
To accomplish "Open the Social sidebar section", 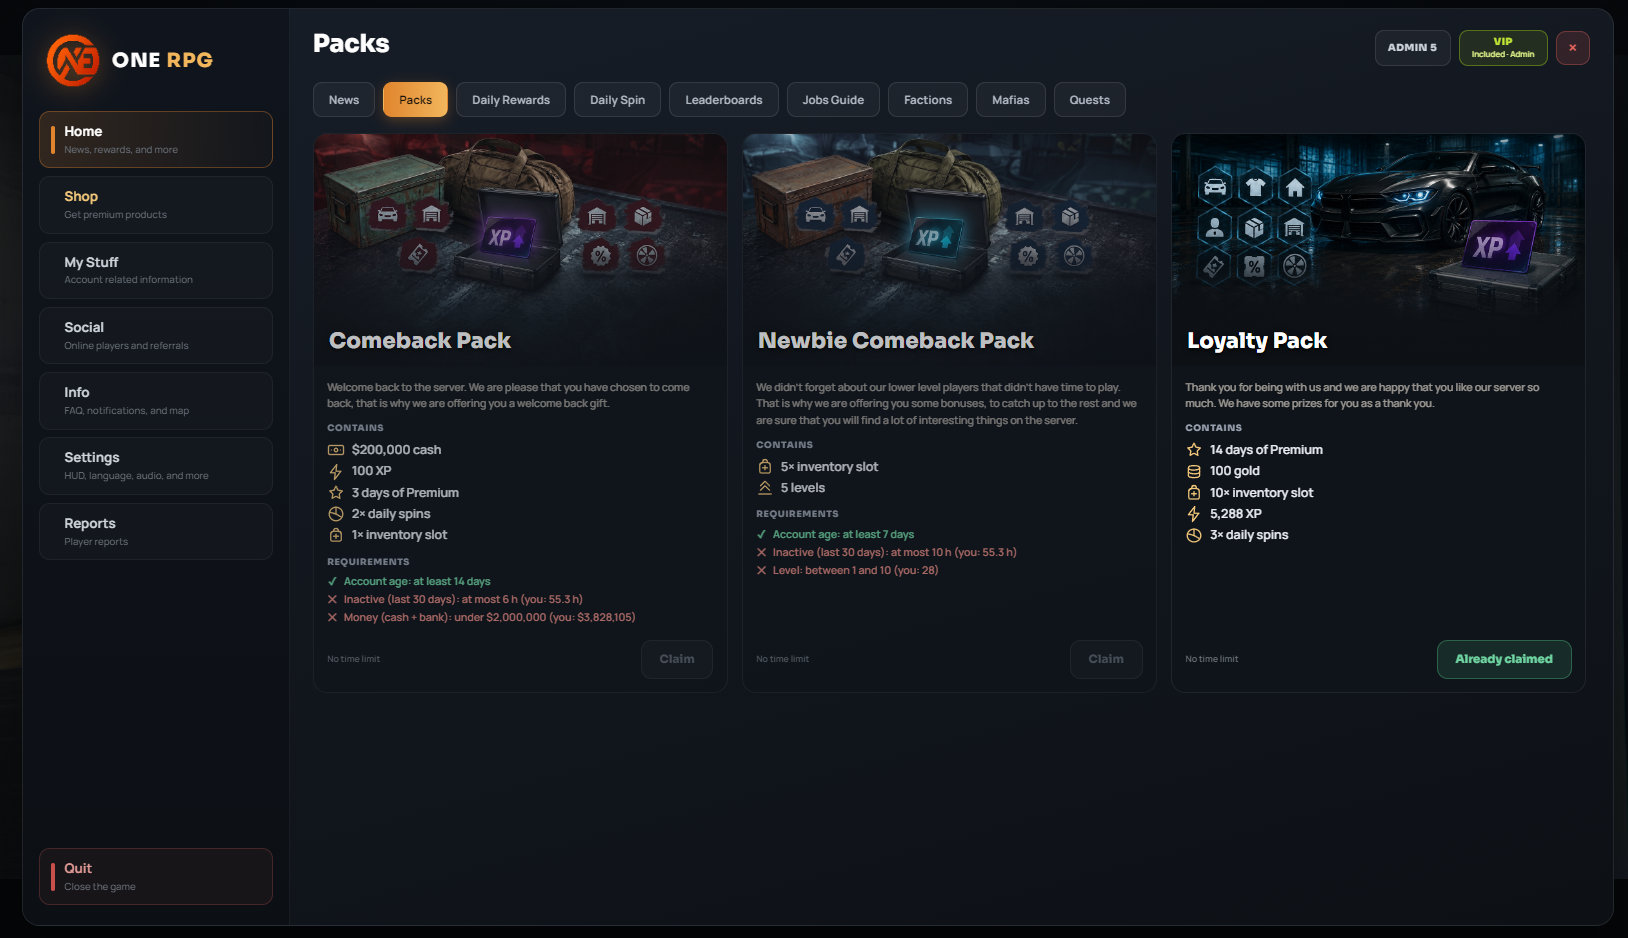I will pyautogui.click(x=156, y=336).
